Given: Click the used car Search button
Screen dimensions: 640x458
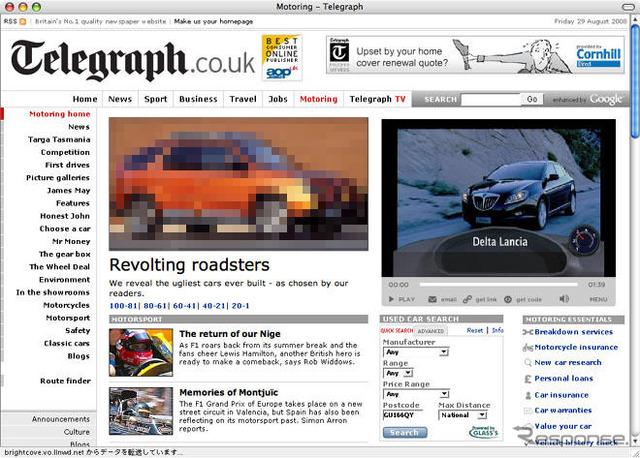Looking at the screenshot, I should (404, 432).
